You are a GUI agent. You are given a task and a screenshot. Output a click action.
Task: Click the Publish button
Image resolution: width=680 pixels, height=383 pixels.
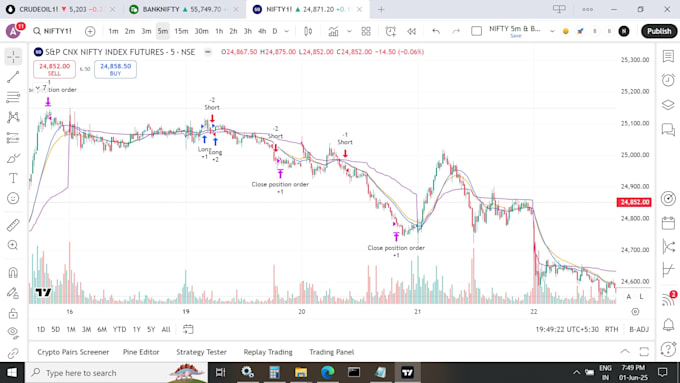pos(659,31)
